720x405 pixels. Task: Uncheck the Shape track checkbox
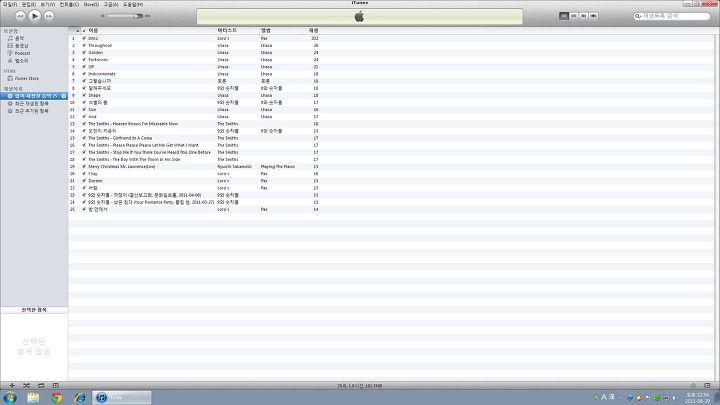(x=84, y=96)
